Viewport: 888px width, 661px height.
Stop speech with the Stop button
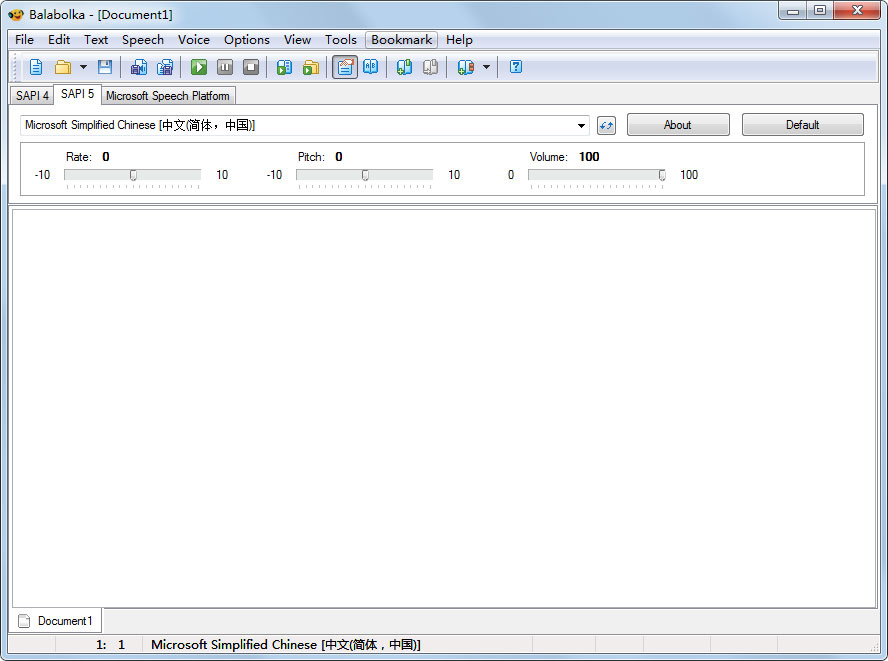click(x=251, y=67)
